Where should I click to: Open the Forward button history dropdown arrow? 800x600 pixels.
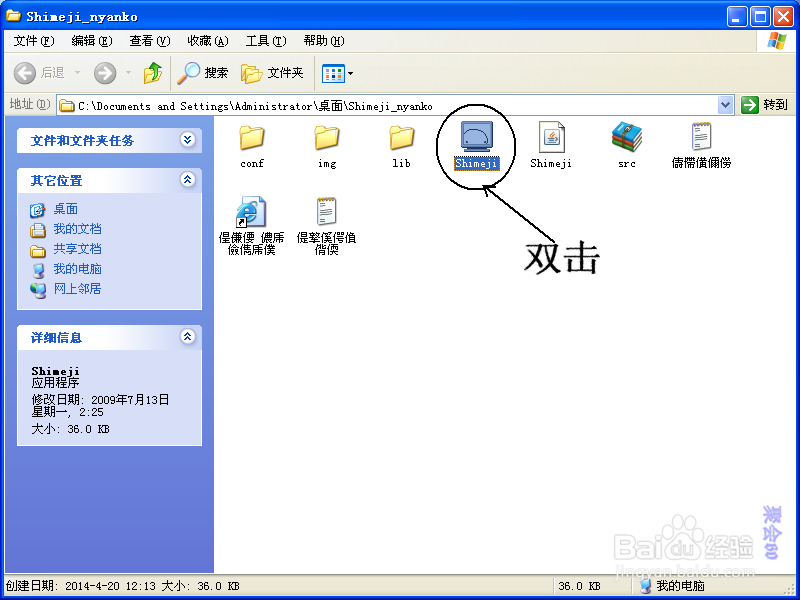128,73
